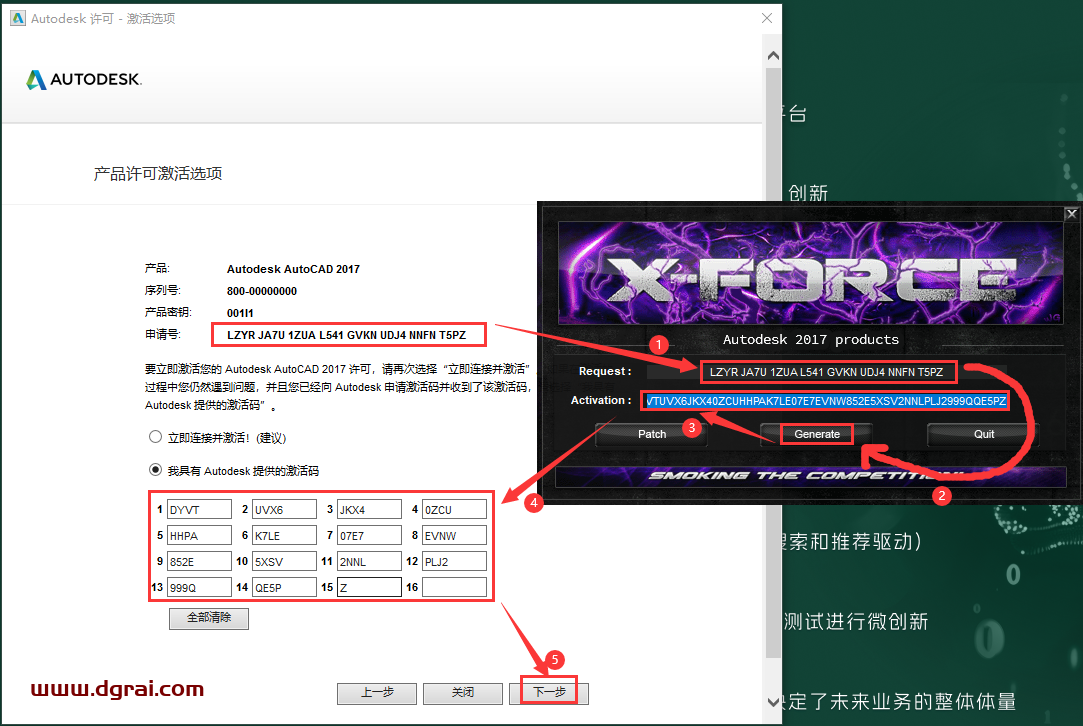Screen dimensions: 1083x726
Task: Click the Activation field in X-Force keygen
Action: click(x=826, y=401)
